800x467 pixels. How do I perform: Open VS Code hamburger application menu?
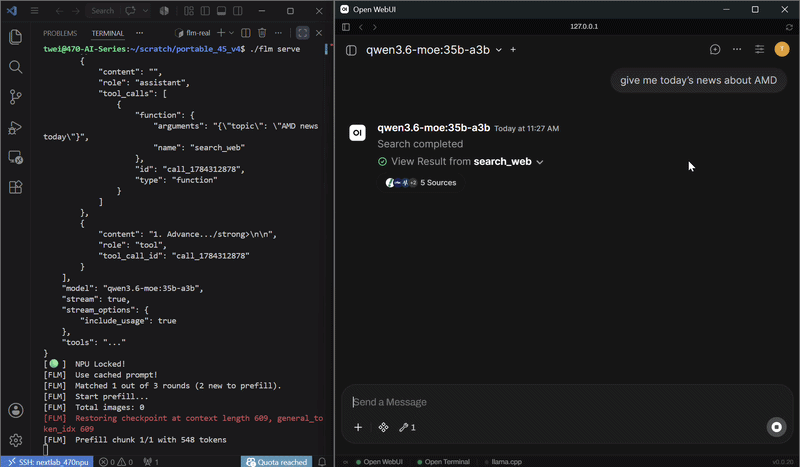pyautogui.click(x=34, y=11)
